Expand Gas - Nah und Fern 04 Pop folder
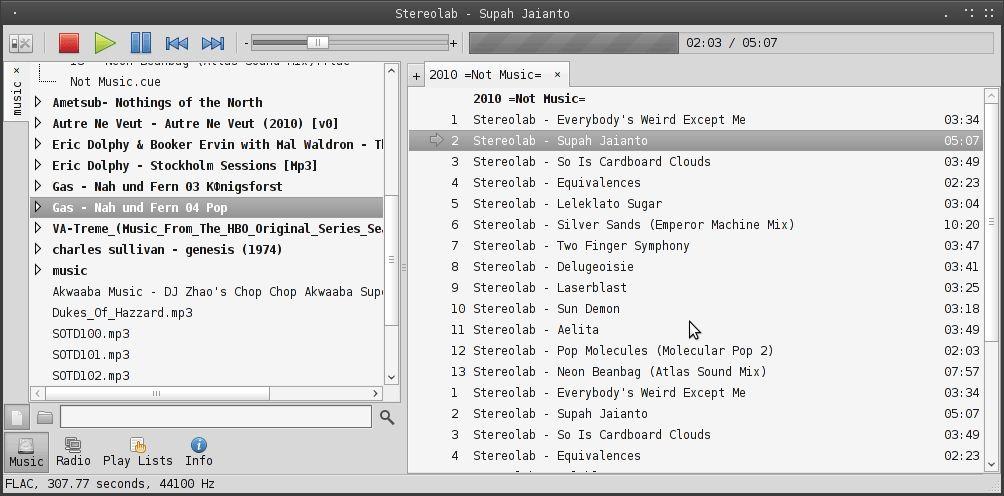The width and height of the screenshot is (1004, 496). point(38,207)
